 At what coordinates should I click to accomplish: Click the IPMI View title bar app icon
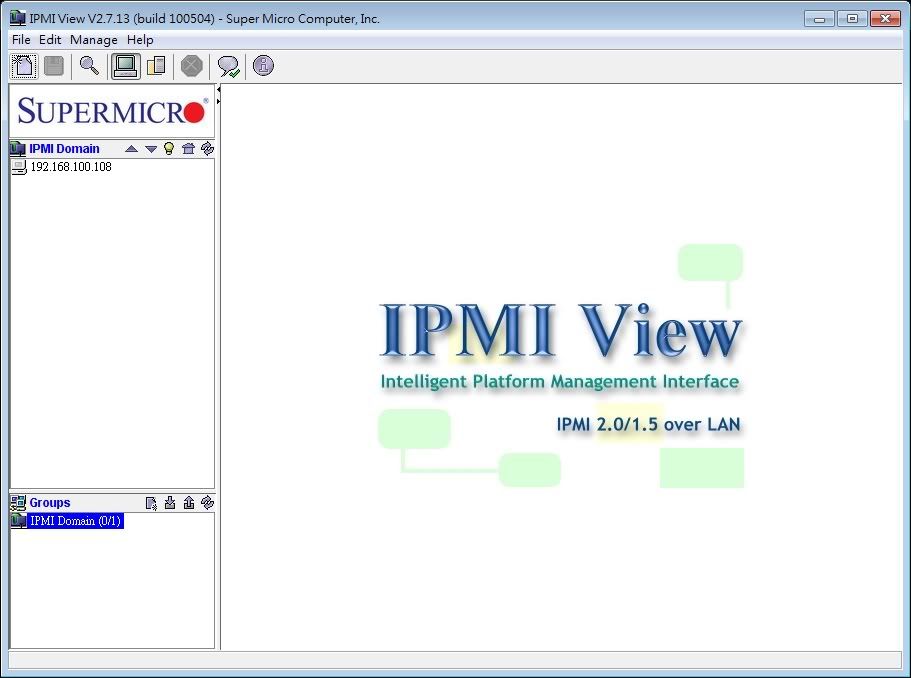[x=18, y=19]
